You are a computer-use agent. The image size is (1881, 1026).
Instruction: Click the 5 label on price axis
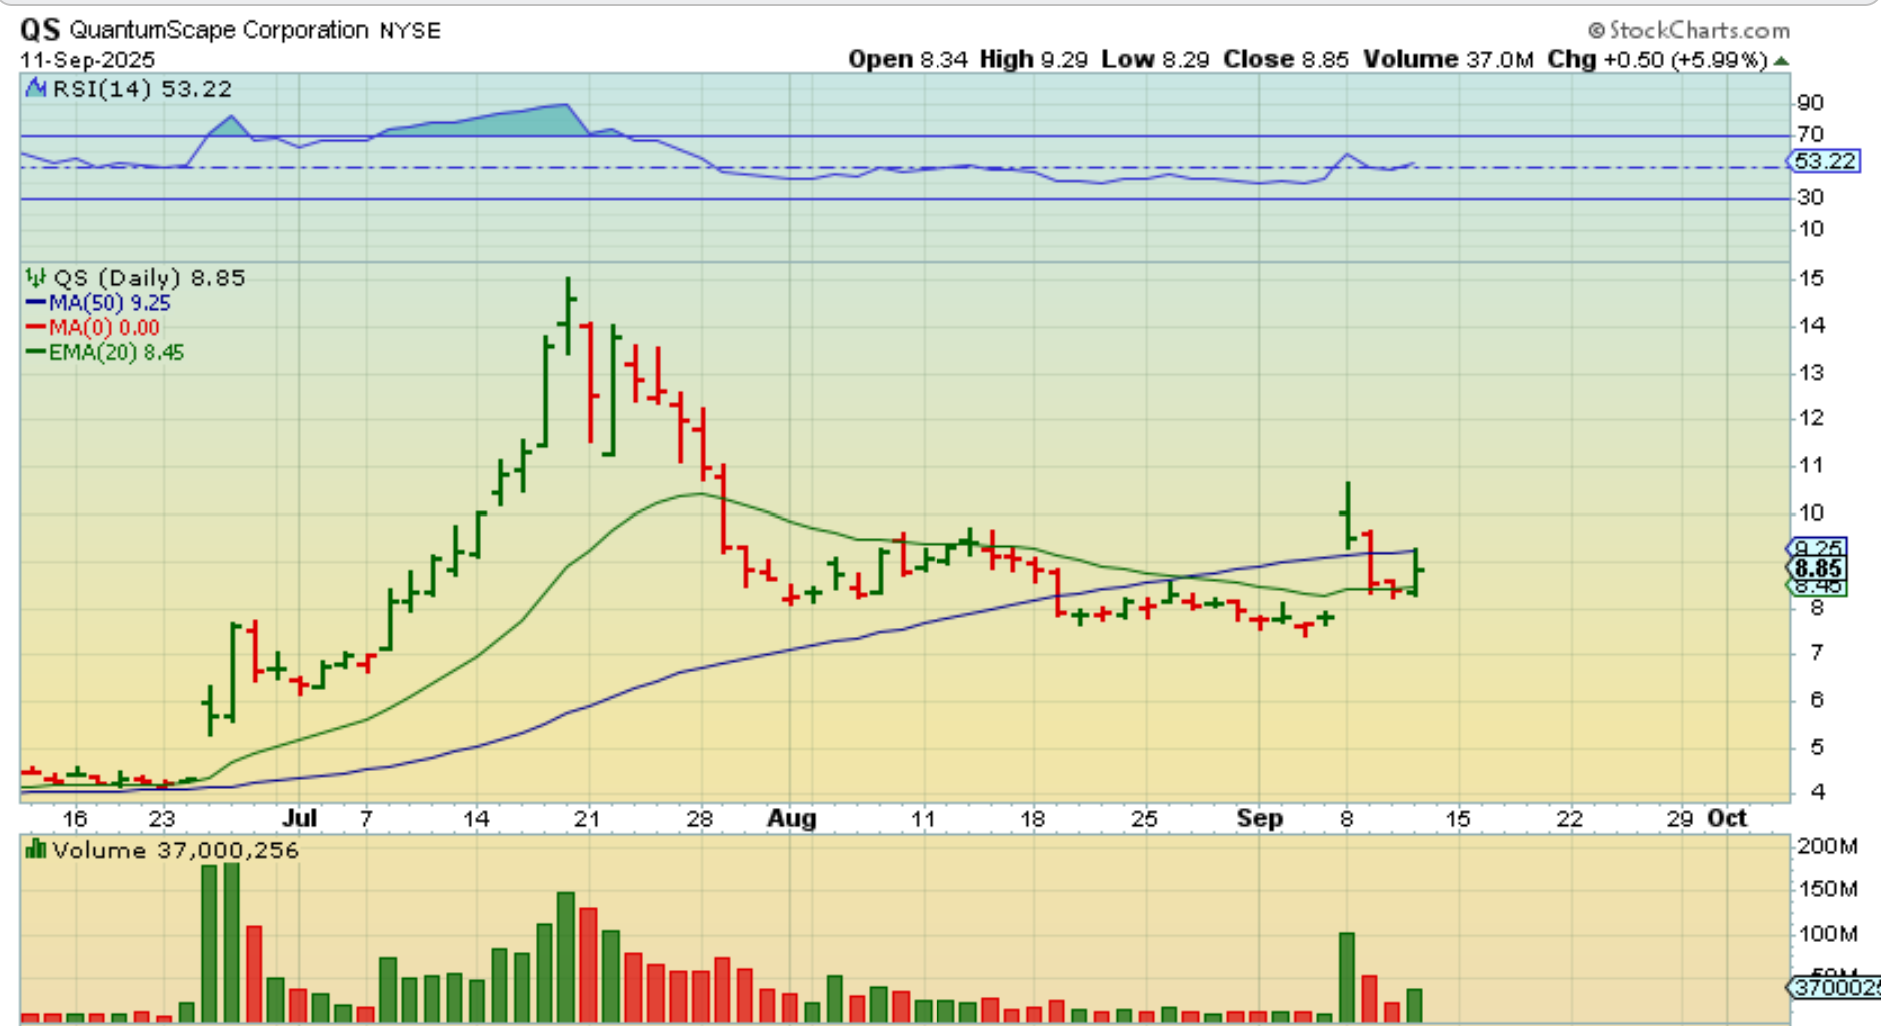tap(1817, 747)
